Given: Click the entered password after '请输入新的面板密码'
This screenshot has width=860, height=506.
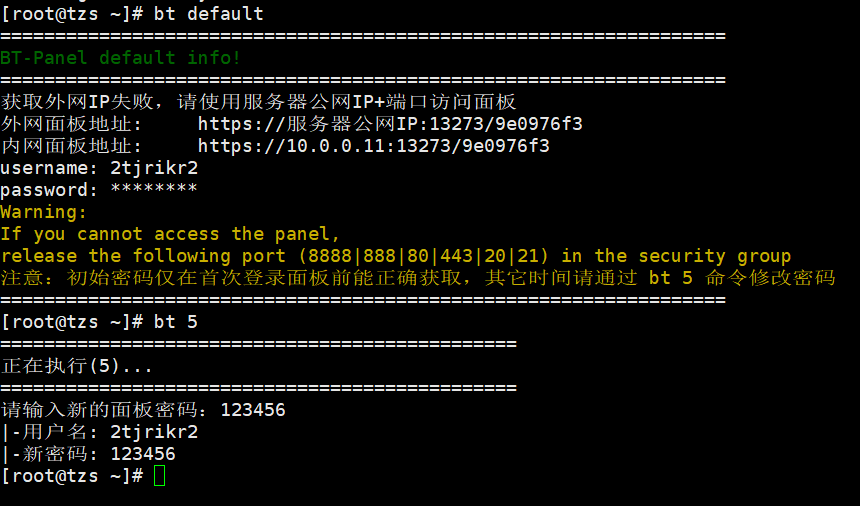Looking at the screenshot, I should click(253, 410).
